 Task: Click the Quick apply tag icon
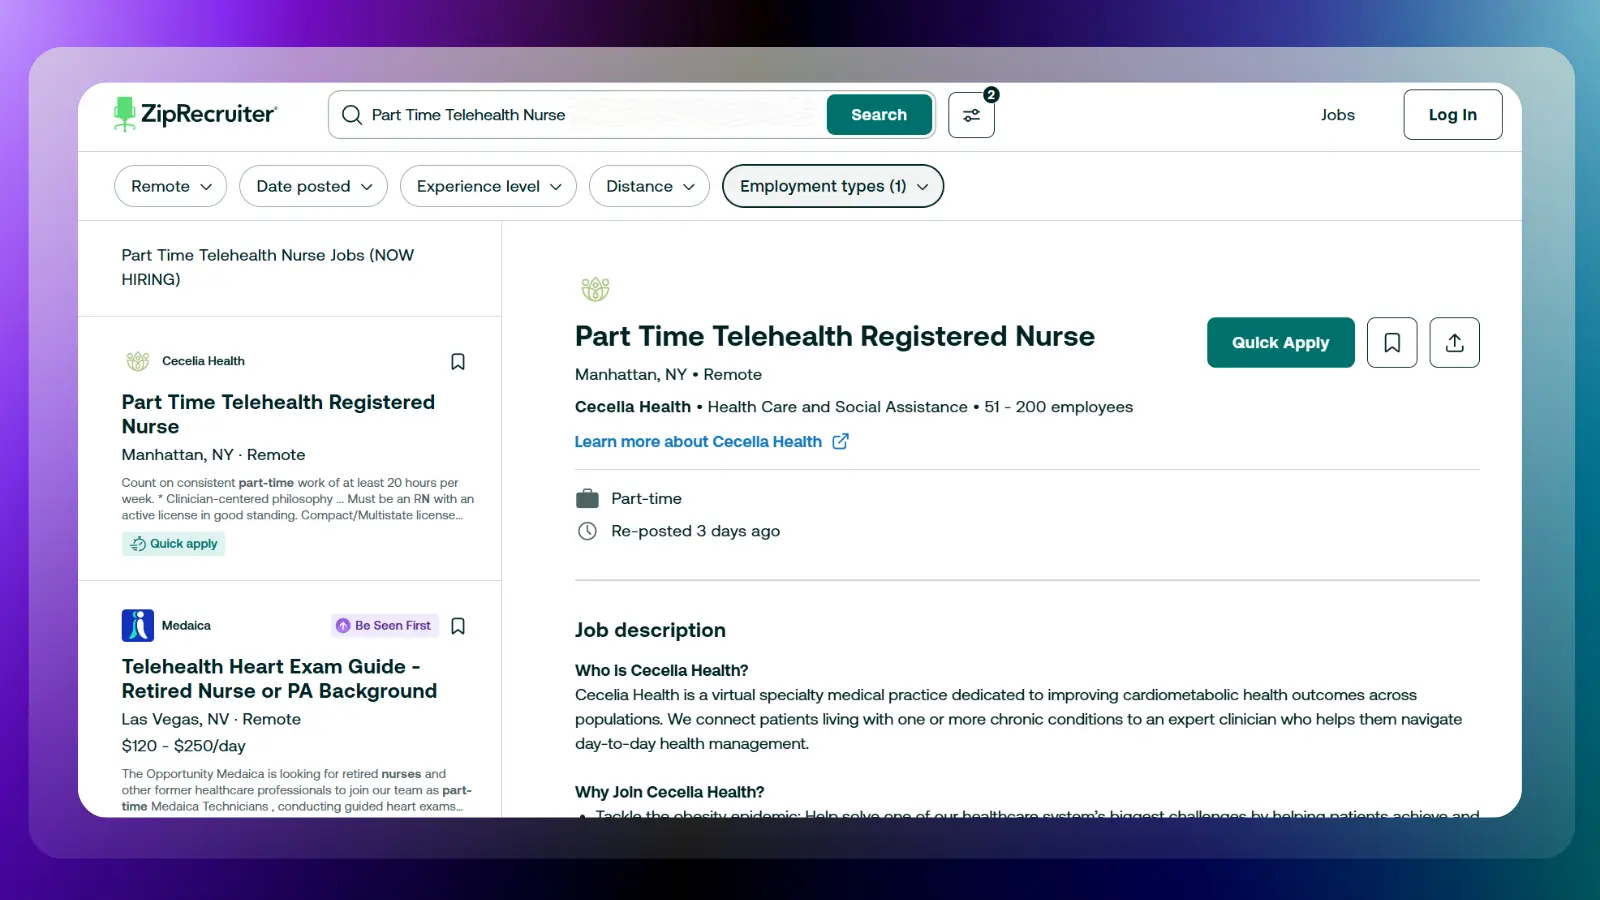[x=138, y=544]
